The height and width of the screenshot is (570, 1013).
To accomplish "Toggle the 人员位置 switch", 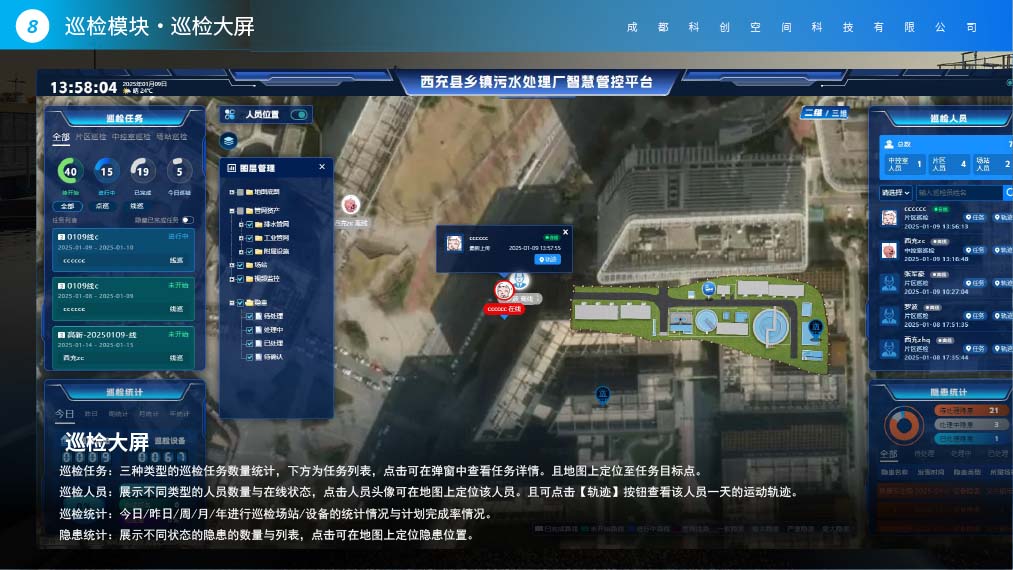I will click(298, 115).
